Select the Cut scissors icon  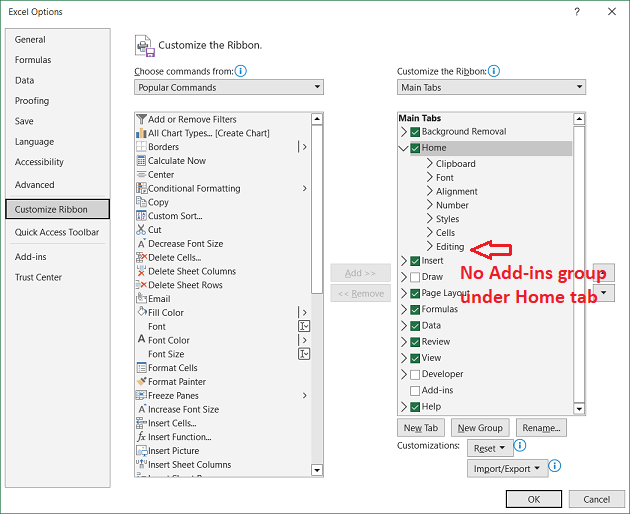pos(141,229)
